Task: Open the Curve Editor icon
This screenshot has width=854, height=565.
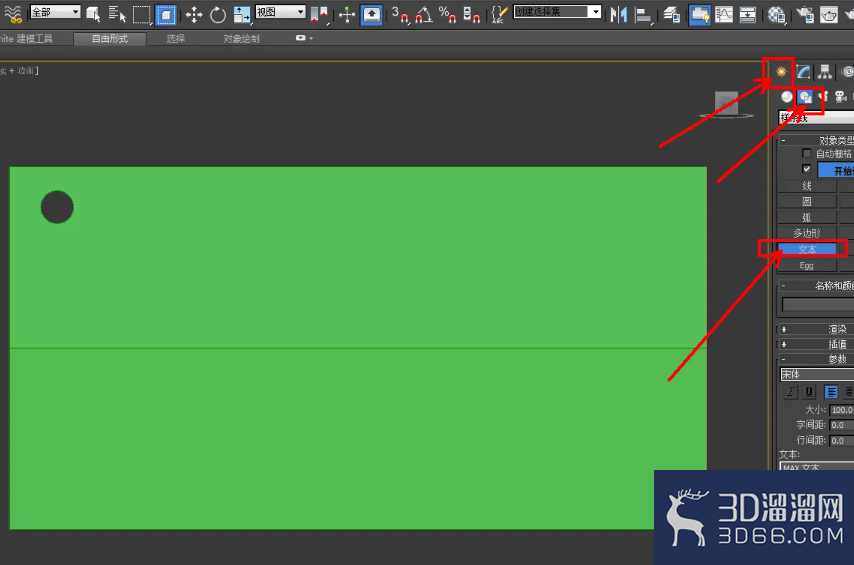Action: coord(724,15)
